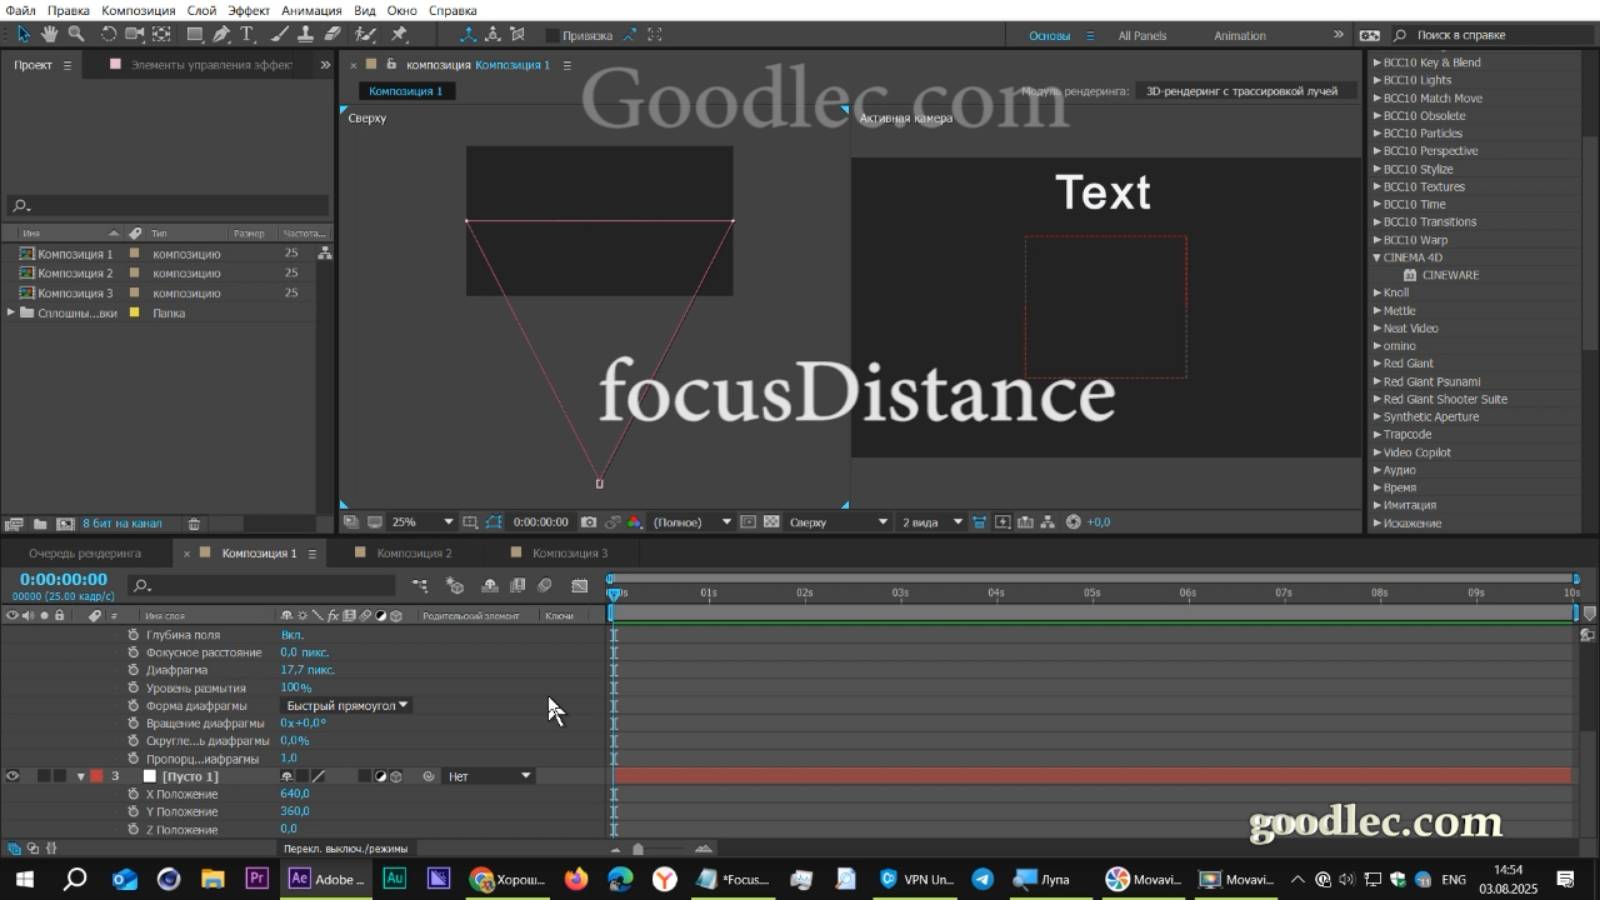Click the 8 бит на канал button
This screenshot has height=900, width=1600.
[125, 523]
